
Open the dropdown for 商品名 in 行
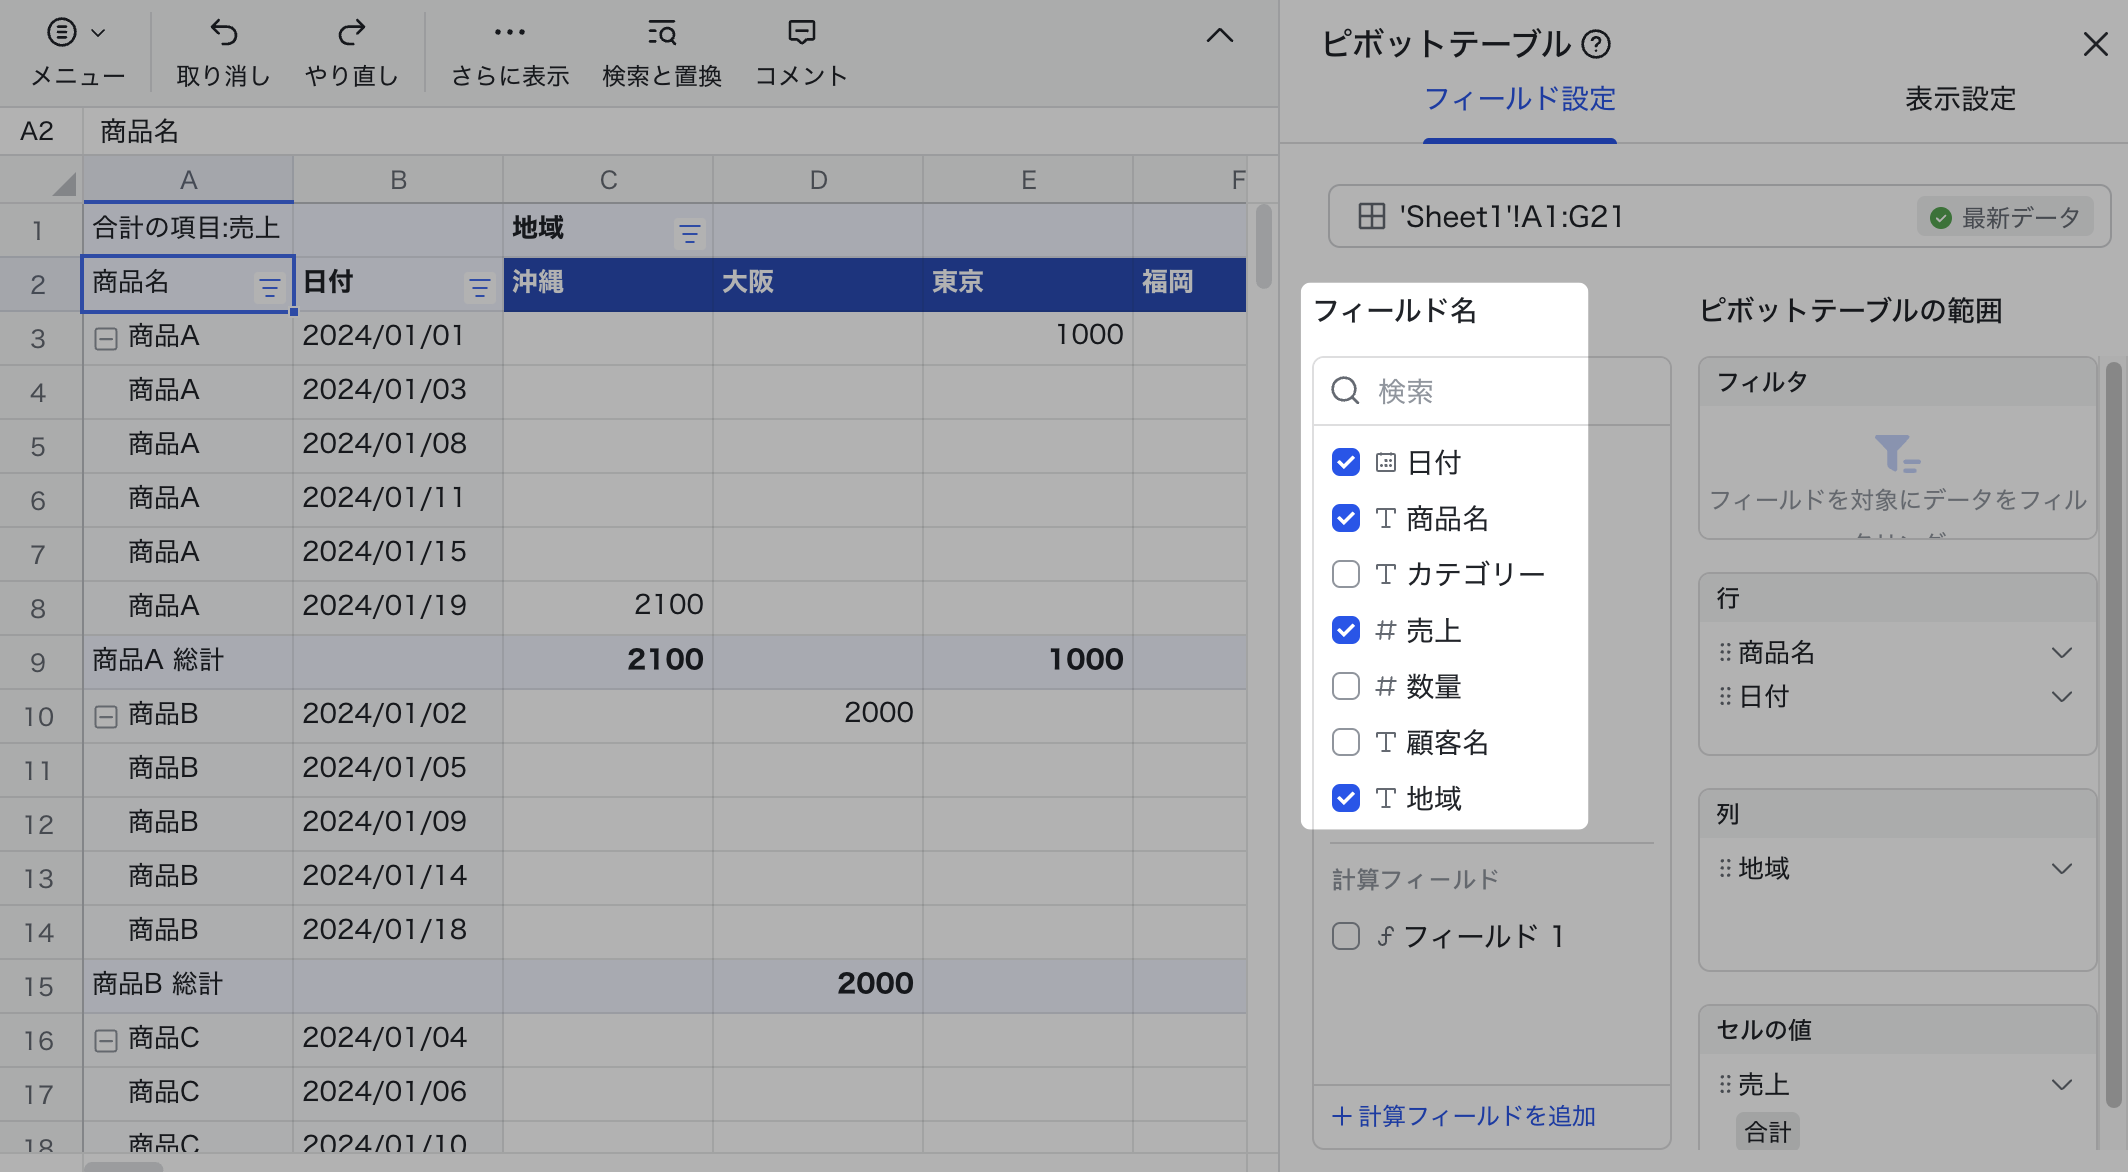(2061, 653)
